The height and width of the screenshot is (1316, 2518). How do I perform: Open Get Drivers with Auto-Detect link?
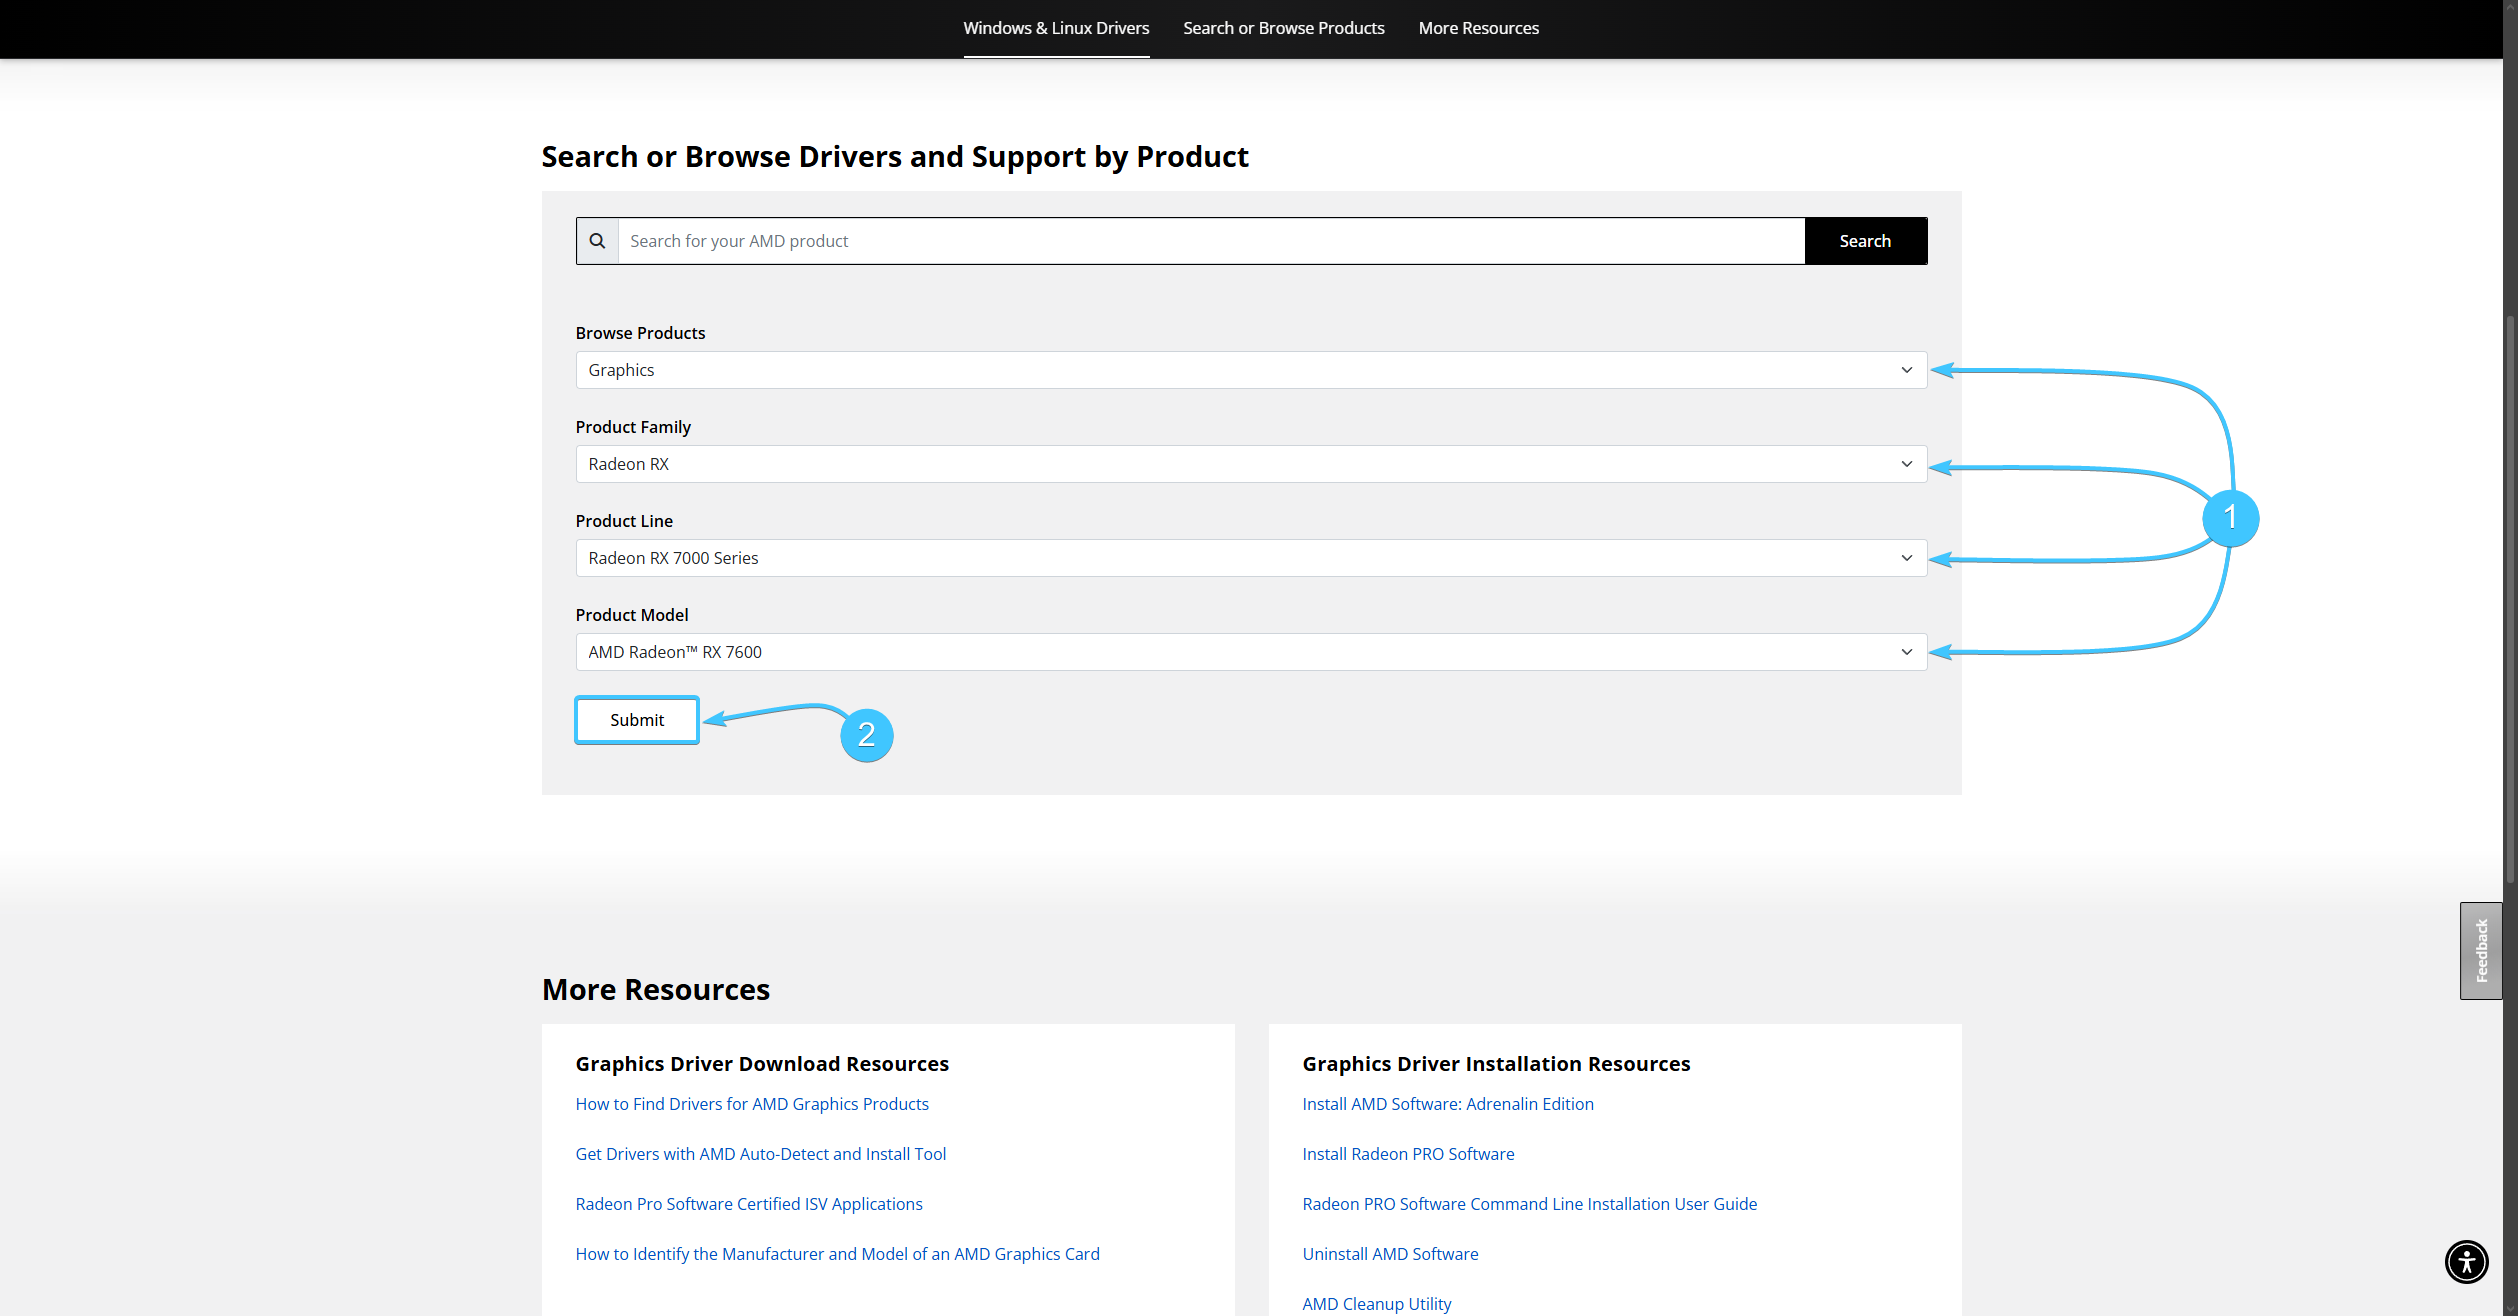point(760,1154)
